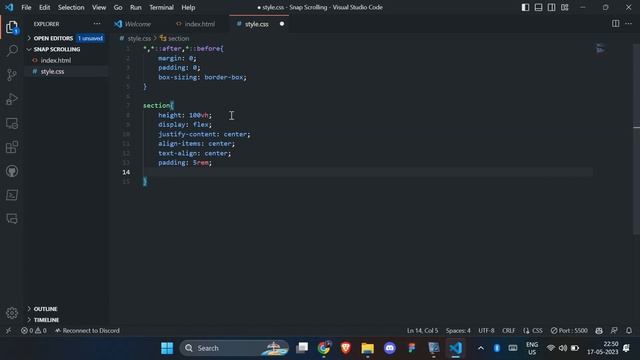Expand the Outline section
The height and width of the screenshot is (360, 640).
tap(45, 309)
